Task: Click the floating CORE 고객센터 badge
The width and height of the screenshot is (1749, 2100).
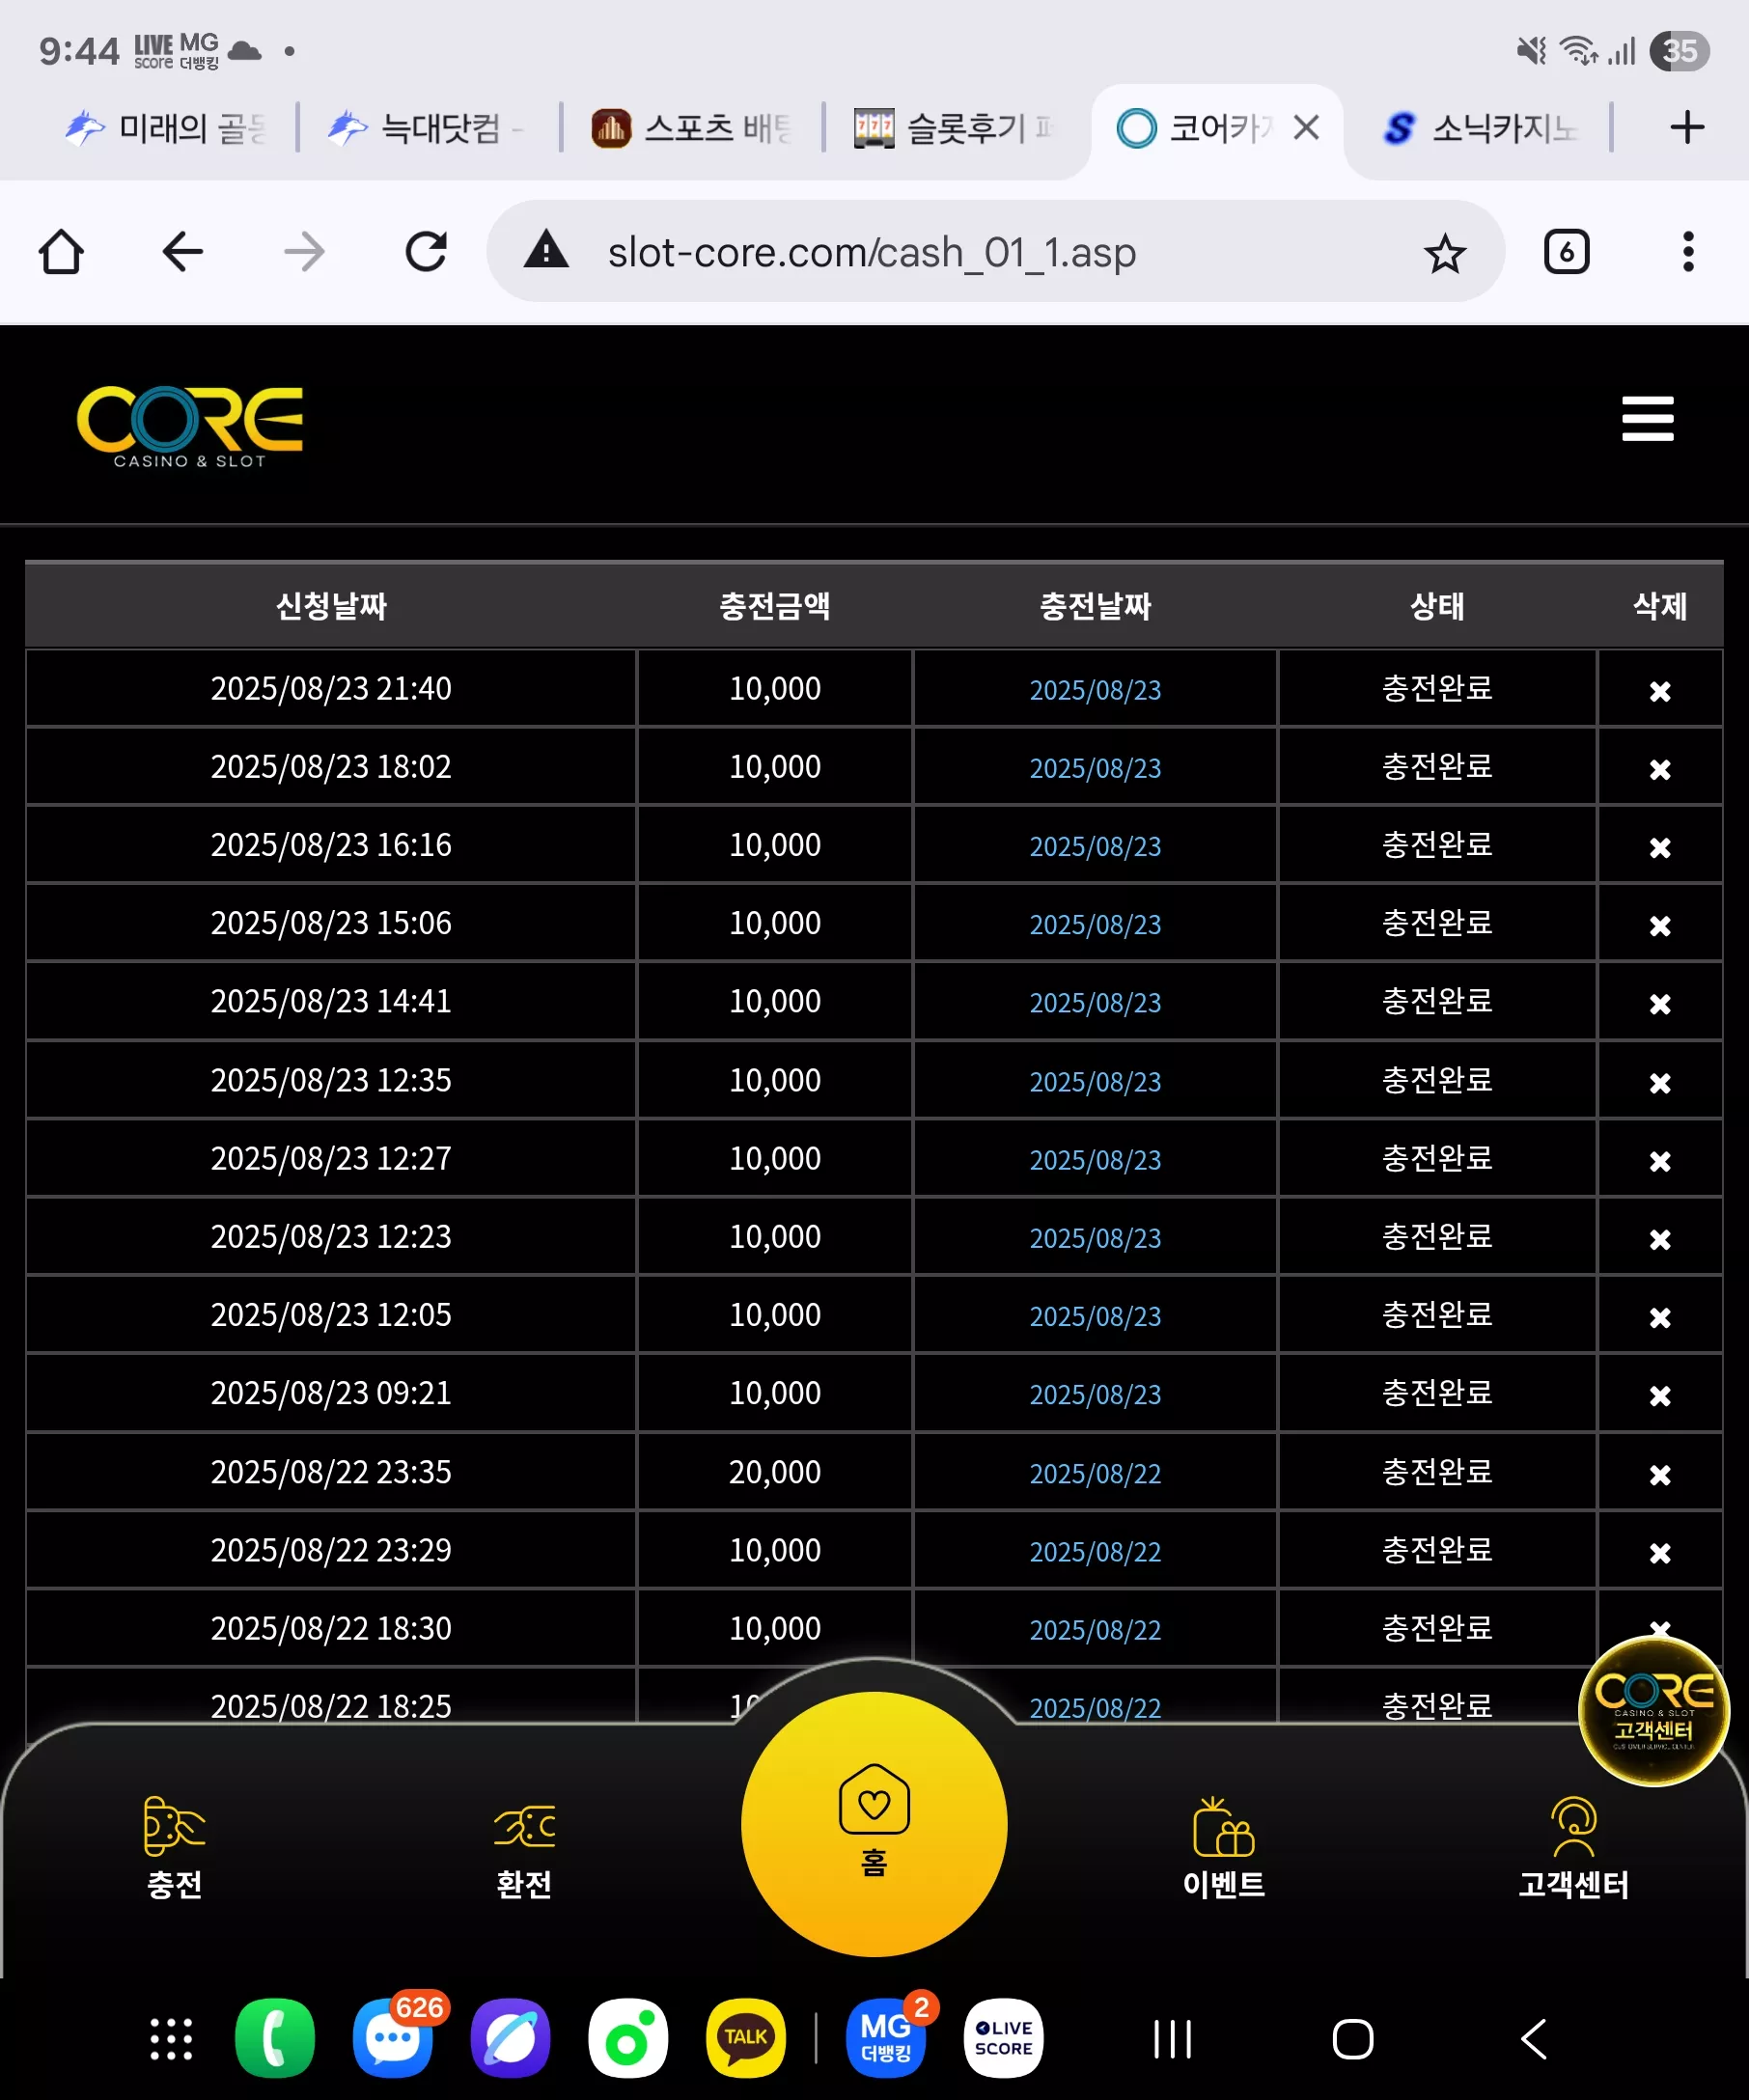Action: tap(1653, 1711)
